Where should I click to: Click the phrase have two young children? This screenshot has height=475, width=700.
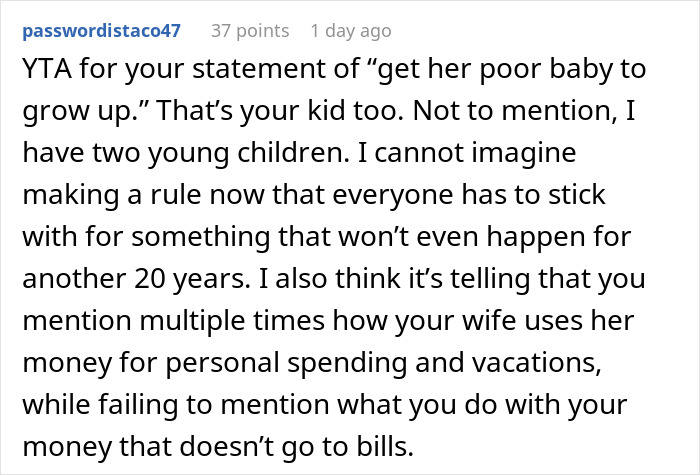tap(186, 153)
